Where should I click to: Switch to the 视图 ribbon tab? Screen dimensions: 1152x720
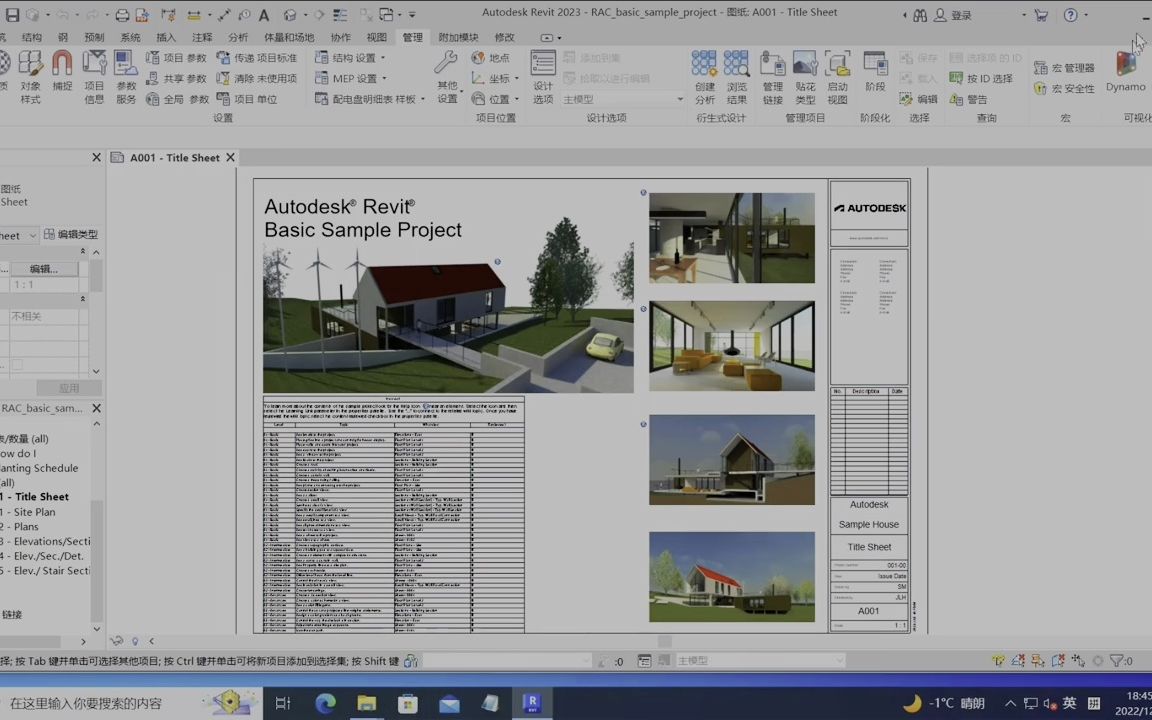[x=377, y=37]
